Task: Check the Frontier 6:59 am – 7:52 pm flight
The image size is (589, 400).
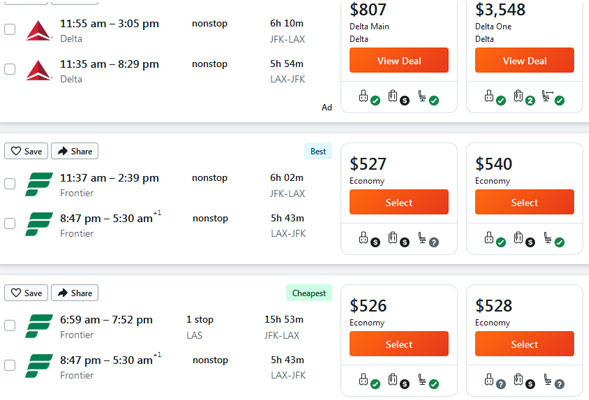Action: [x=10, y=325]
